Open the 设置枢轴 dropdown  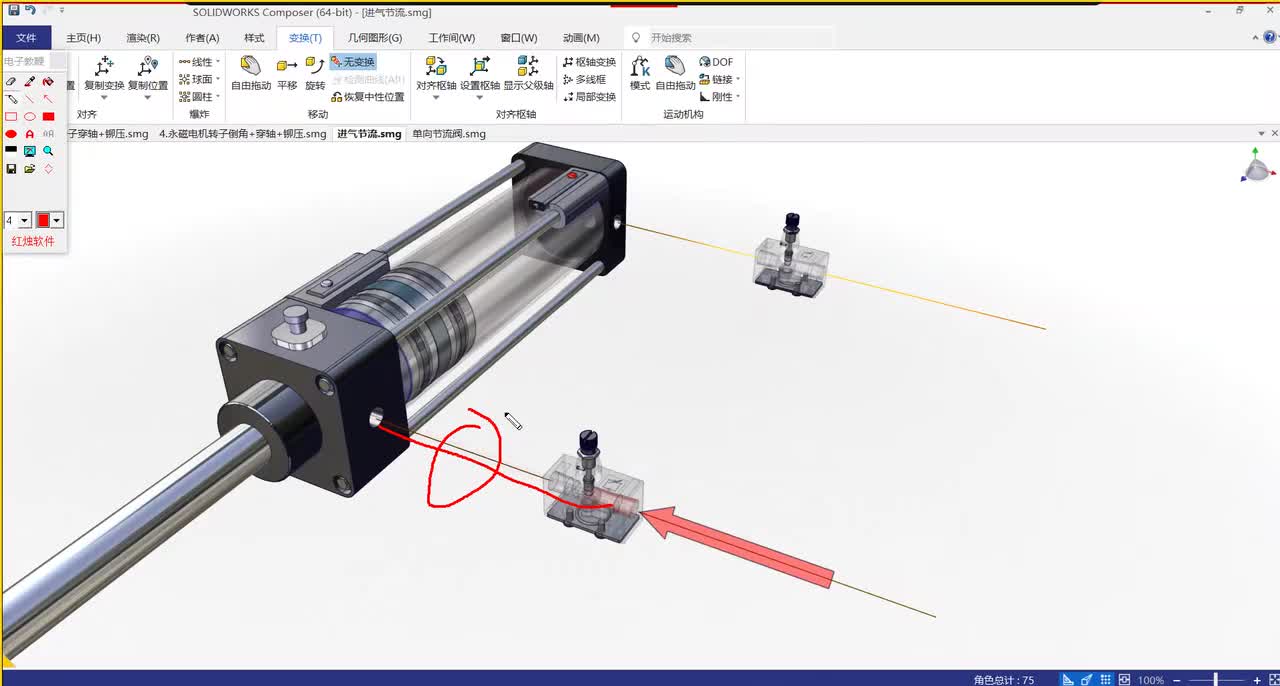pyautogui.click(x=480, y=98)
